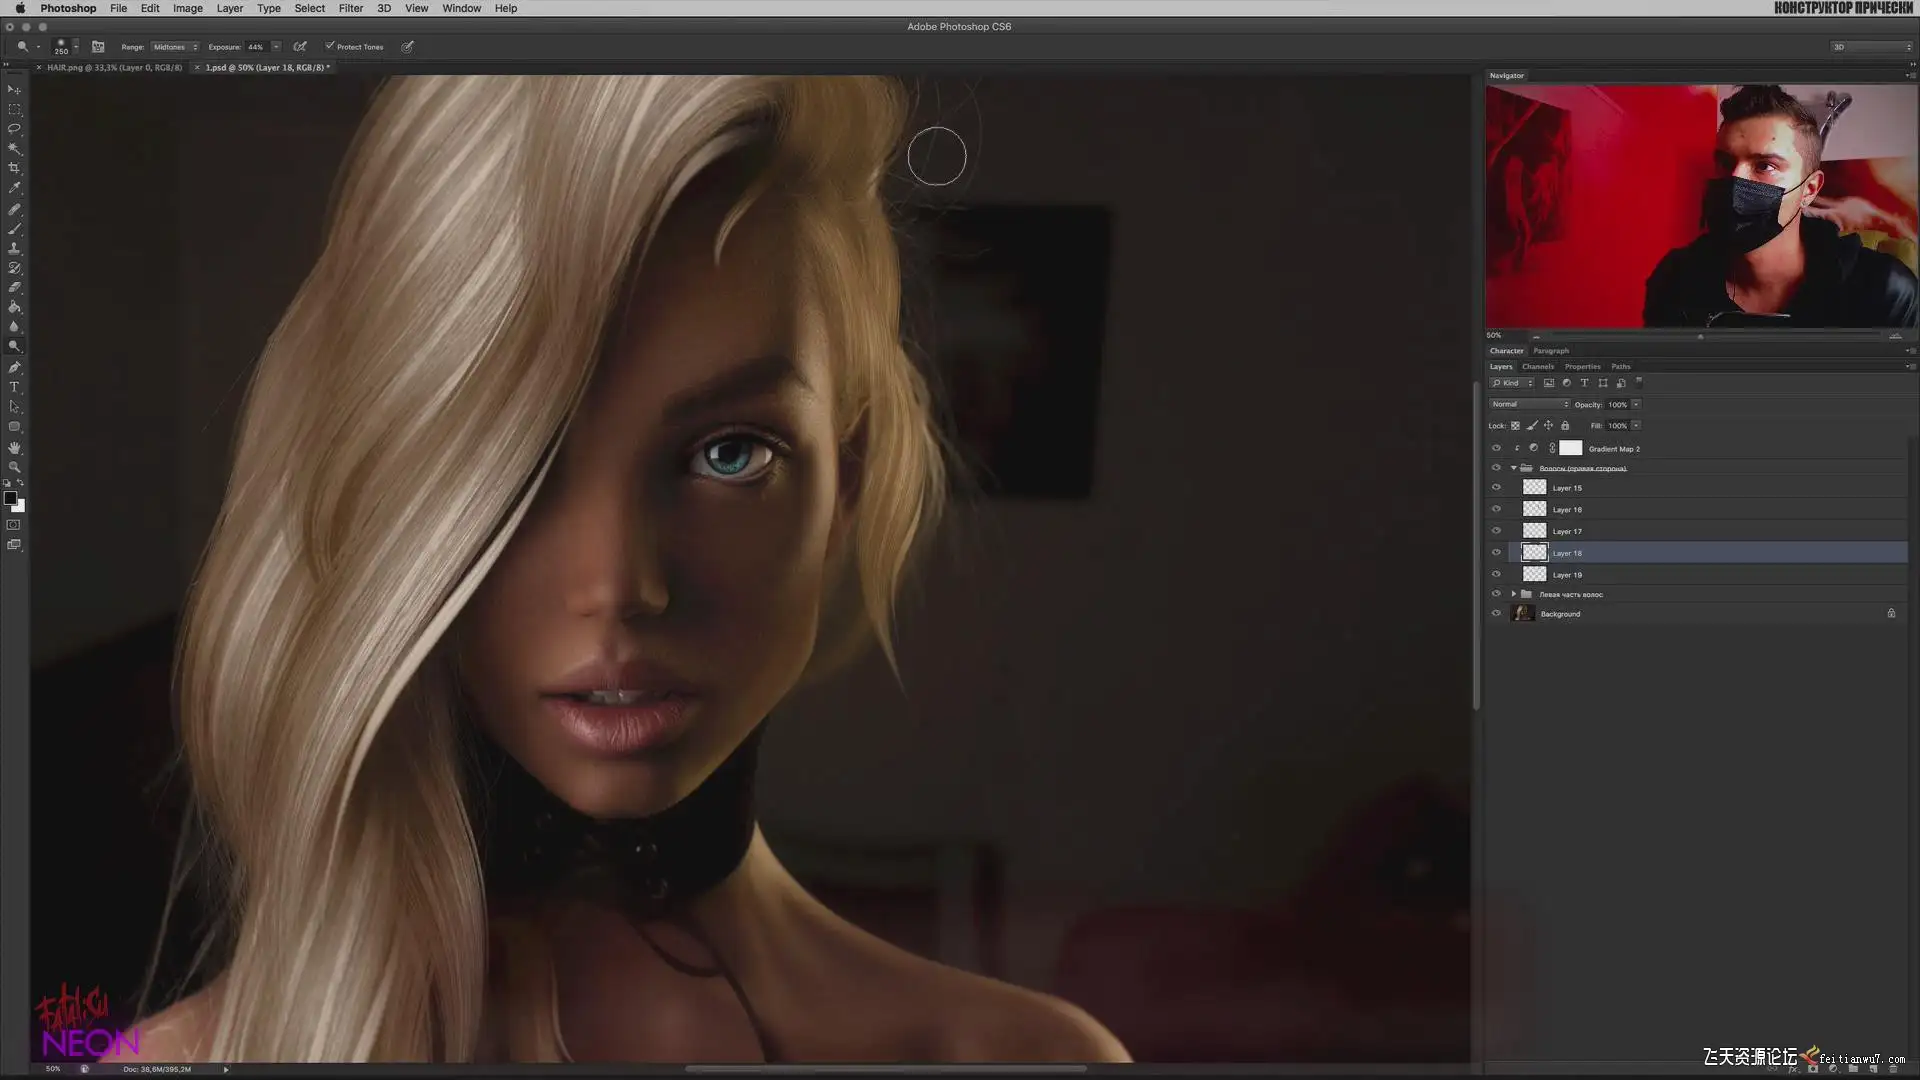
Task: Select the Crop tool
Action: [14, 168]
